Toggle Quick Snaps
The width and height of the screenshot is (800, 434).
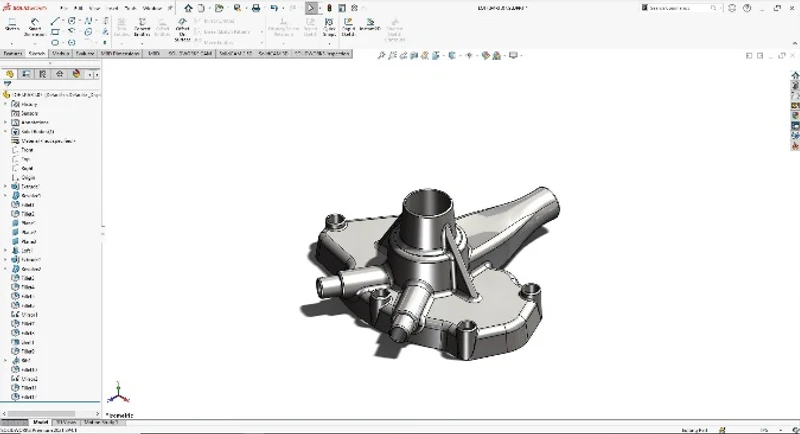point(329,27)
